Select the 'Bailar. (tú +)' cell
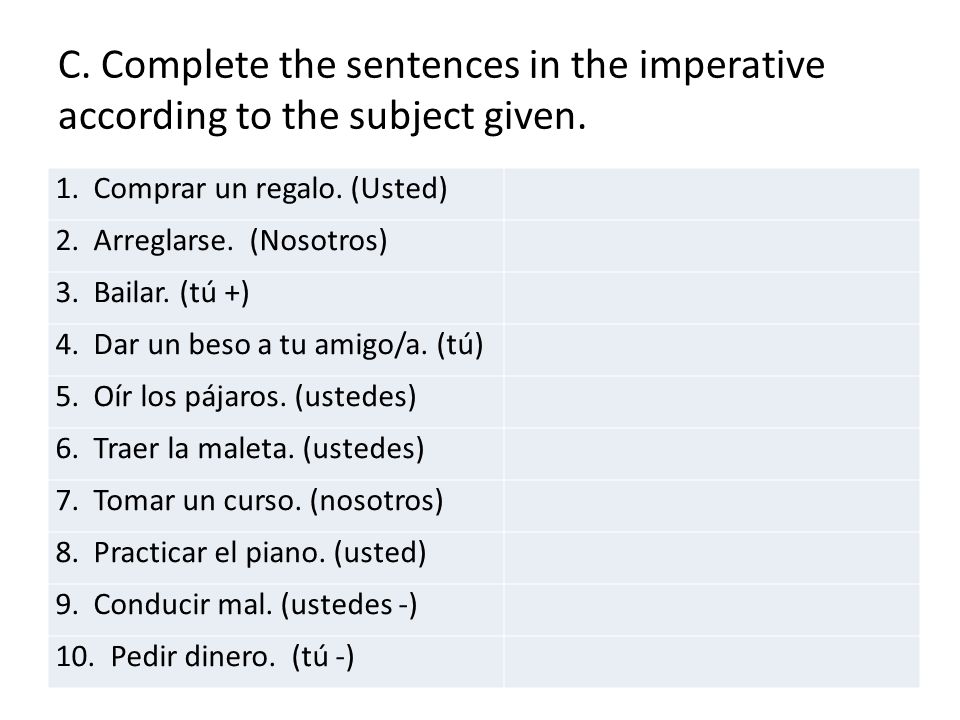 point(276,298)
